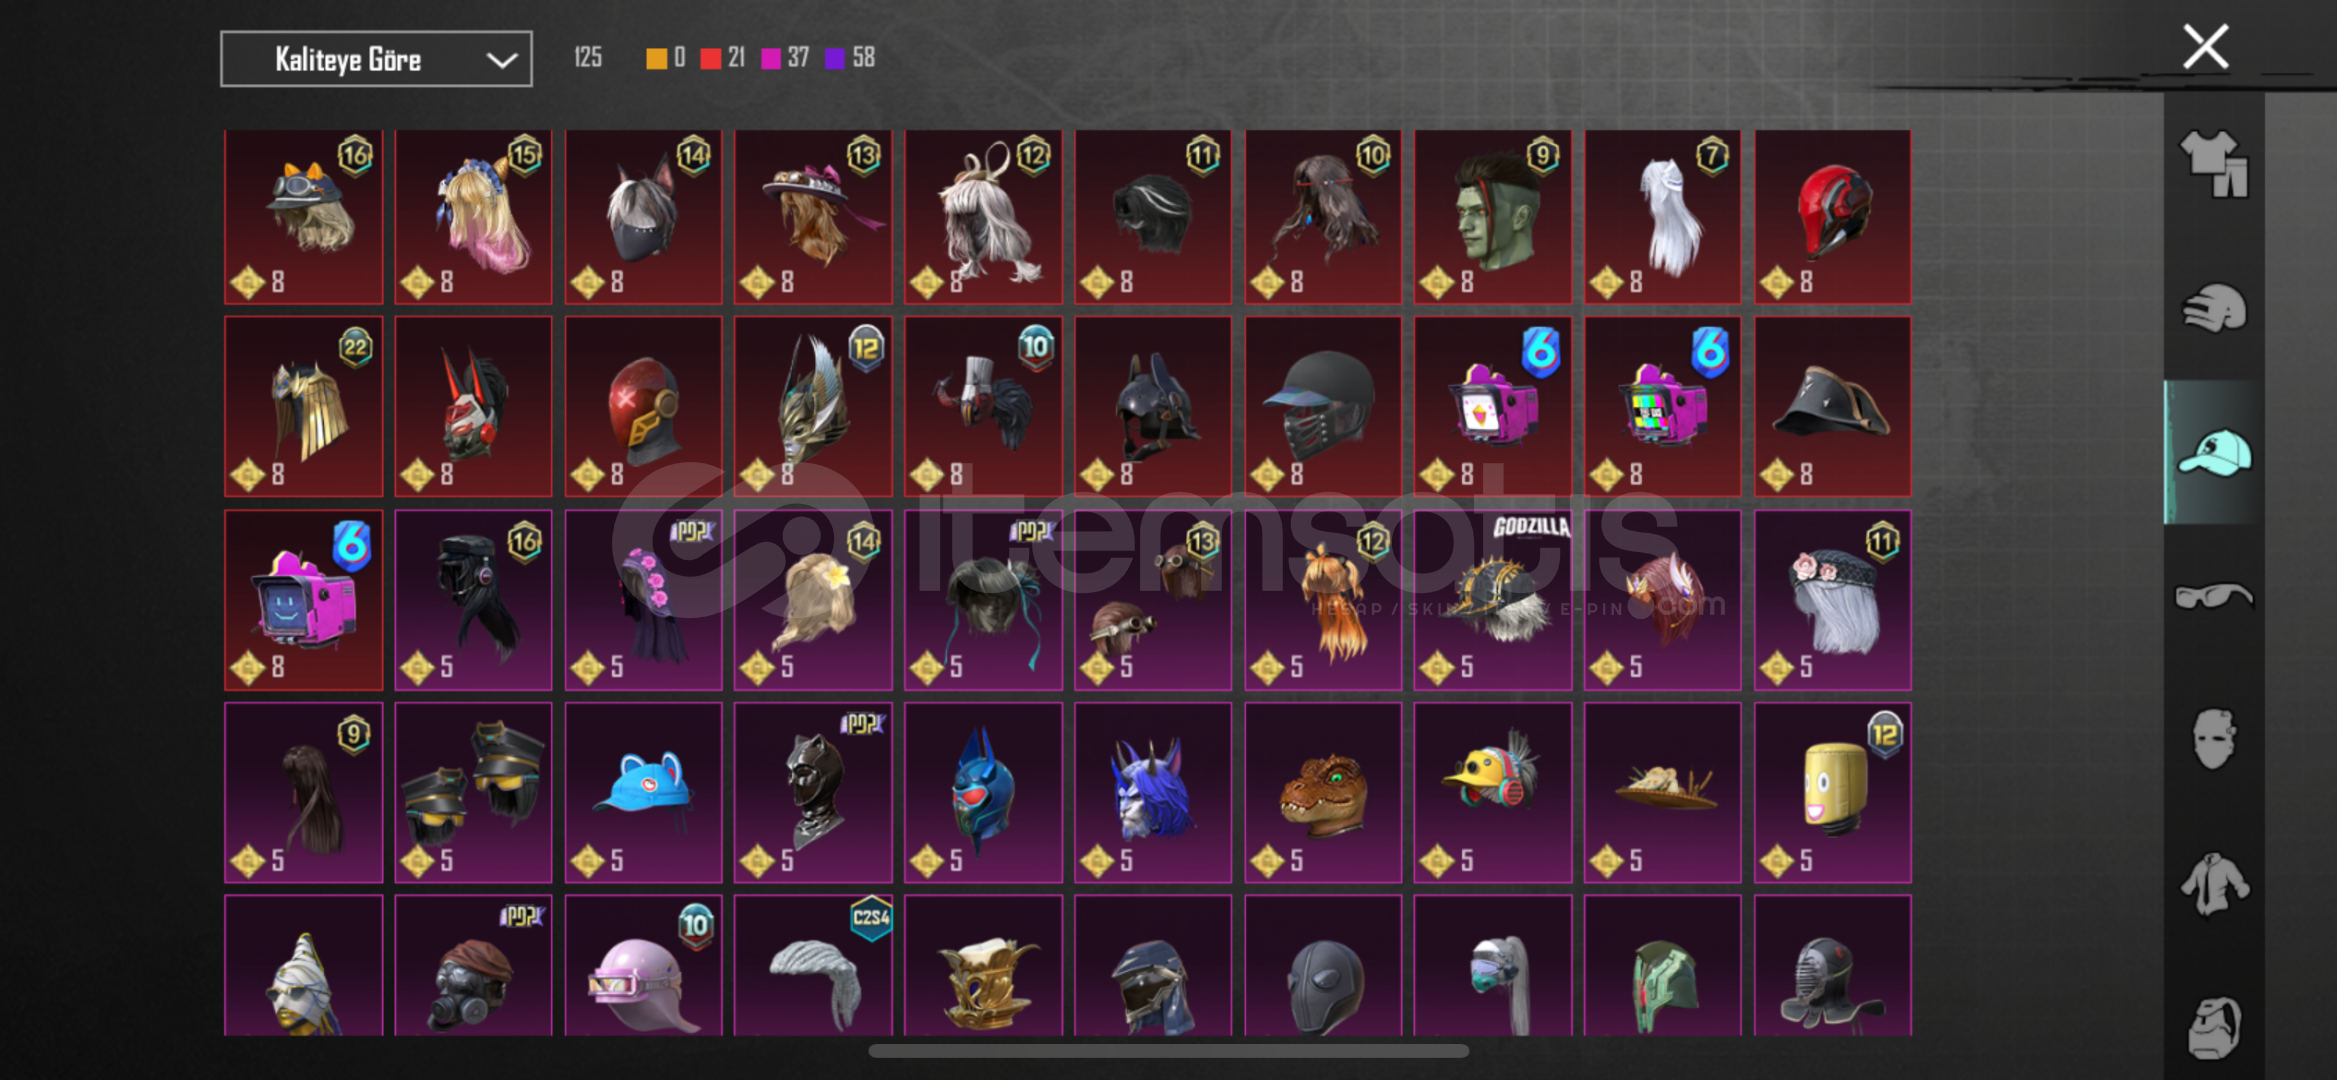Select the Godzilla labeled cap item
The height and width of the screenshot is (1080, 2337).
[x=1492, y=600]
